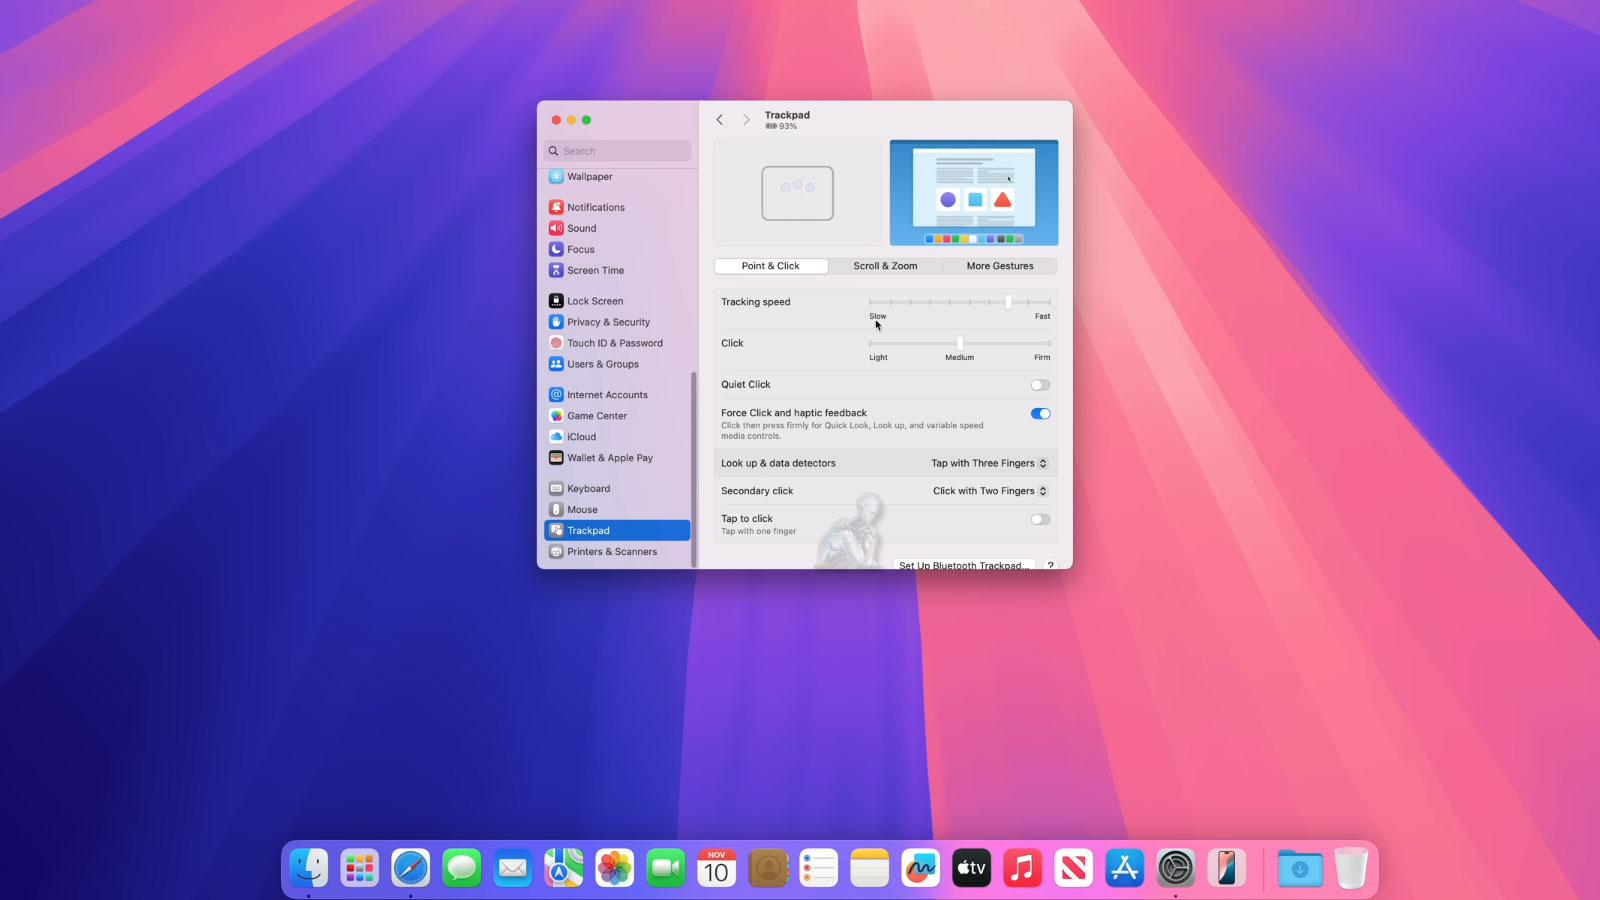The width and height of the screenshot is (1600, 900).
Task: Launch Safari from the Dock
Action: point(410,868)
